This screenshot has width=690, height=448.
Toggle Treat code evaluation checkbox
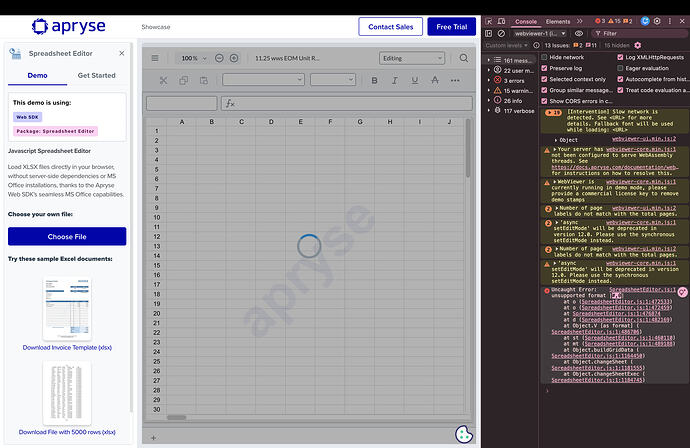(620, 90)
